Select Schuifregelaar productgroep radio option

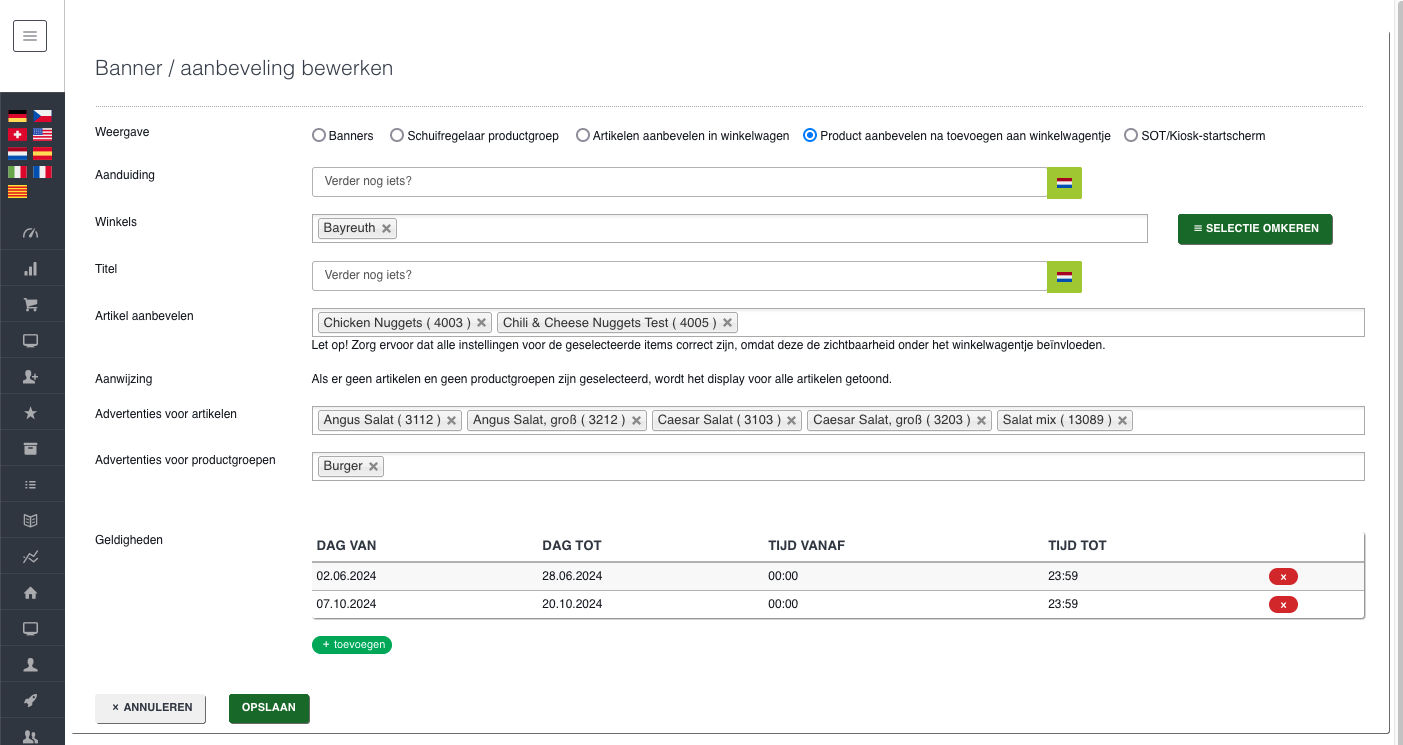[397, 135]
